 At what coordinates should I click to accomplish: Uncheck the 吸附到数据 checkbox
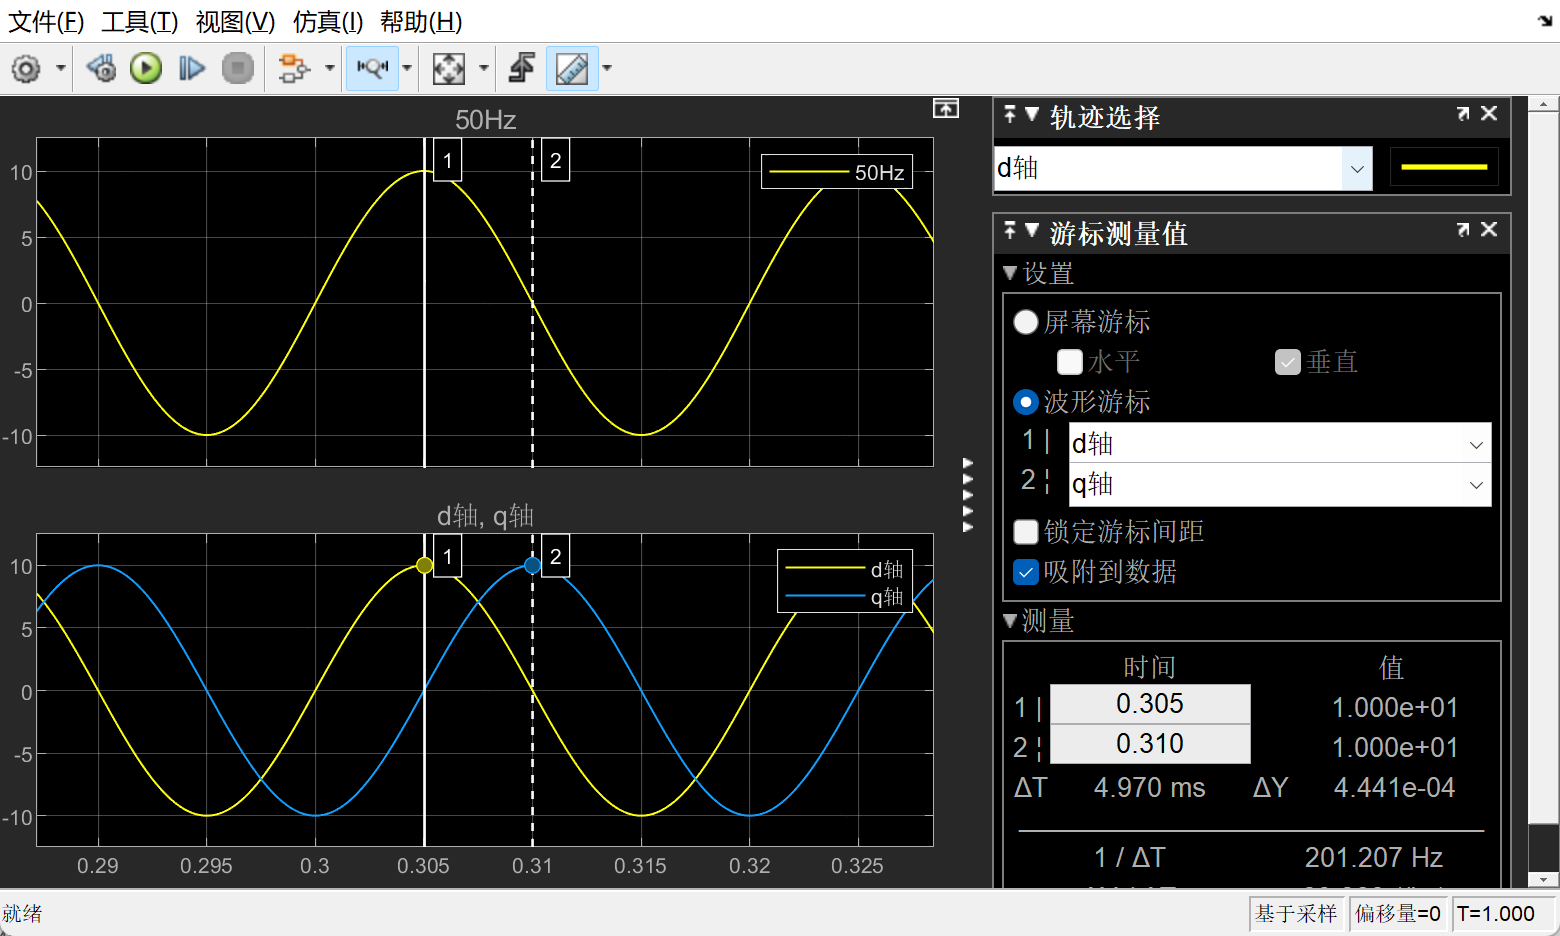[1026, 572]
